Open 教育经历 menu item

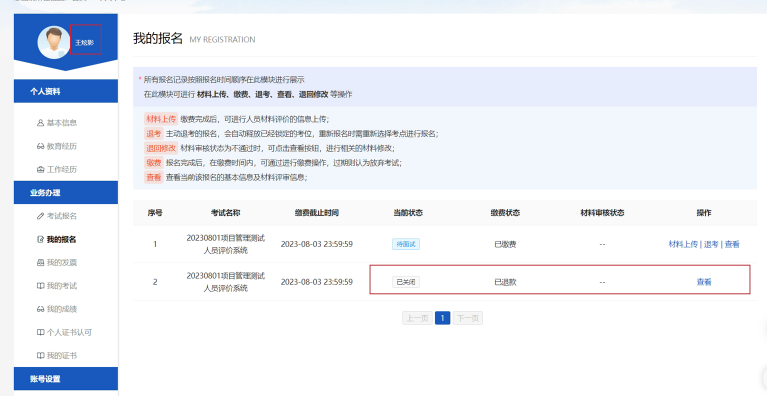(62, 146)
